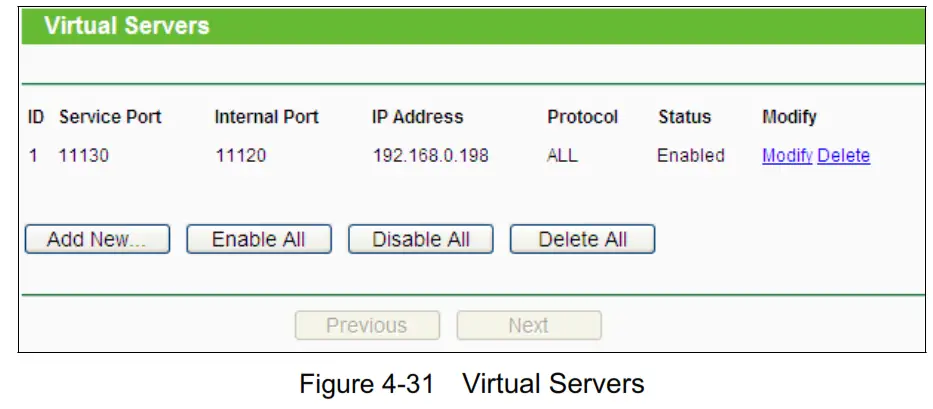Viewport: 933px width, 409px height.
Task: Select the IP Address column header
Action: click(x=417, y=117)
